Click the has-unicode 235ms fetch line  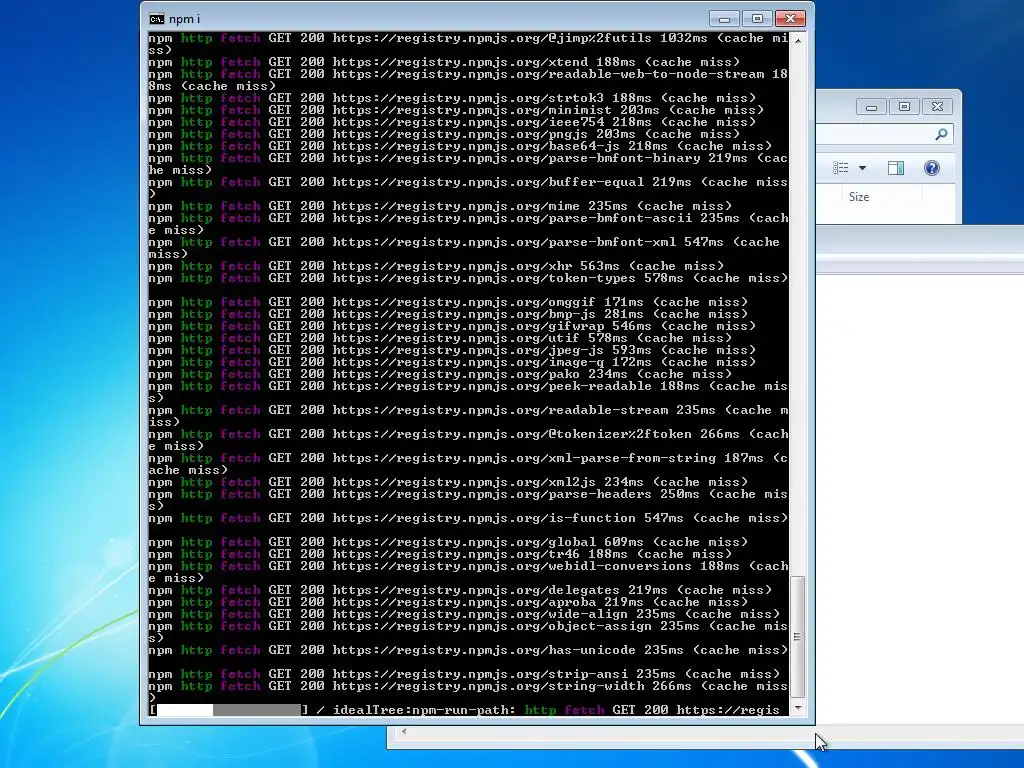[x=468, y=650]
